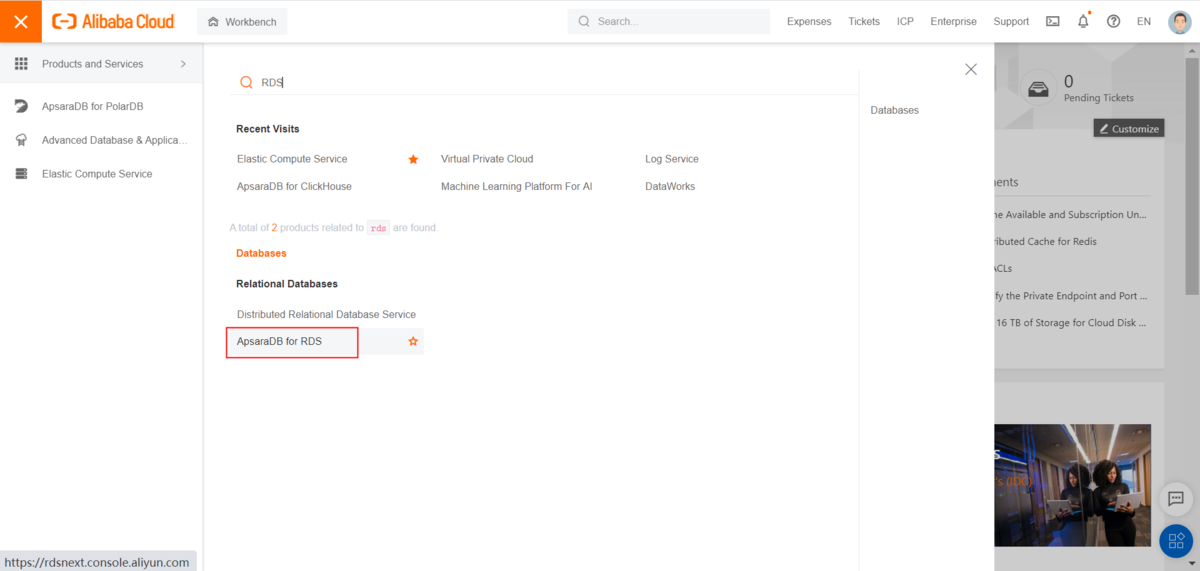1200x571 pixels.
Task: Click the Products and Services grid icon
Action: click(21, 64)
